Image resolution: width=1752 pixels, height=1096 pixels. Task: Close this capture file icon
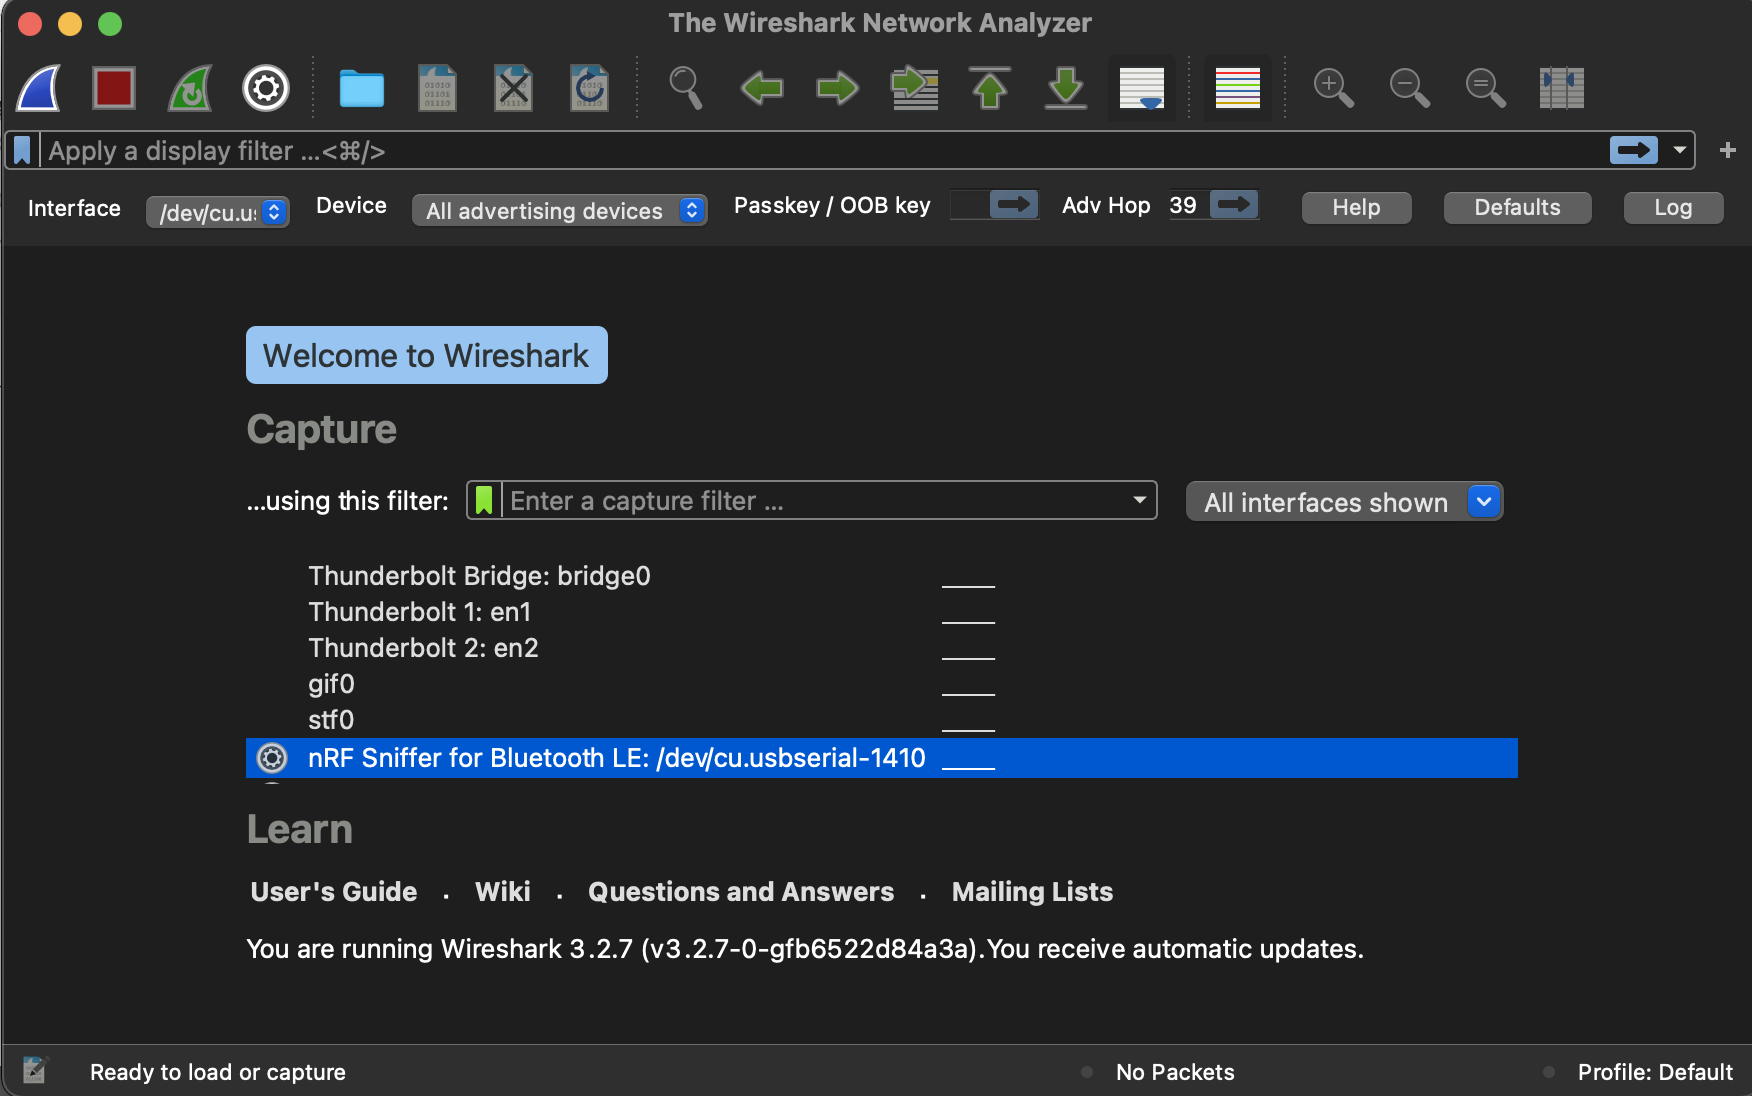pyautogui.click(x=513, y=88)
